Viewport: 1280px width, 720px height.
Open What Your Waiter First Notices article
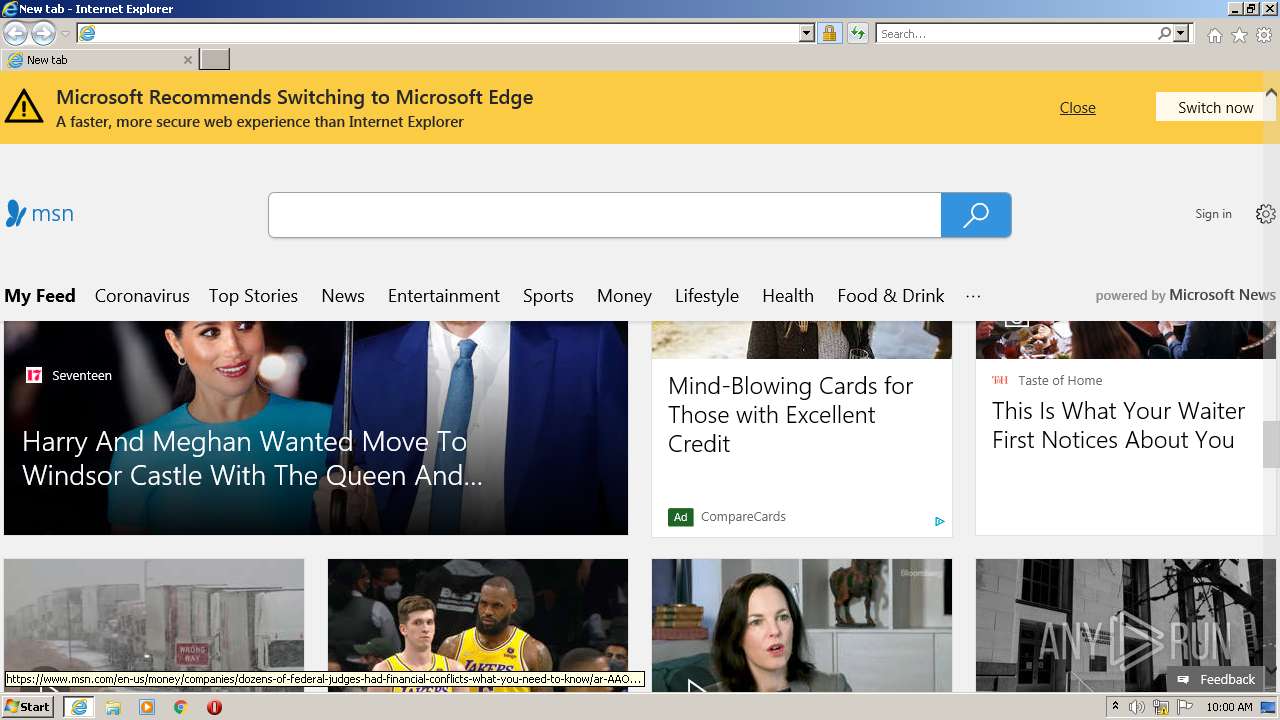coord(1118,425)
